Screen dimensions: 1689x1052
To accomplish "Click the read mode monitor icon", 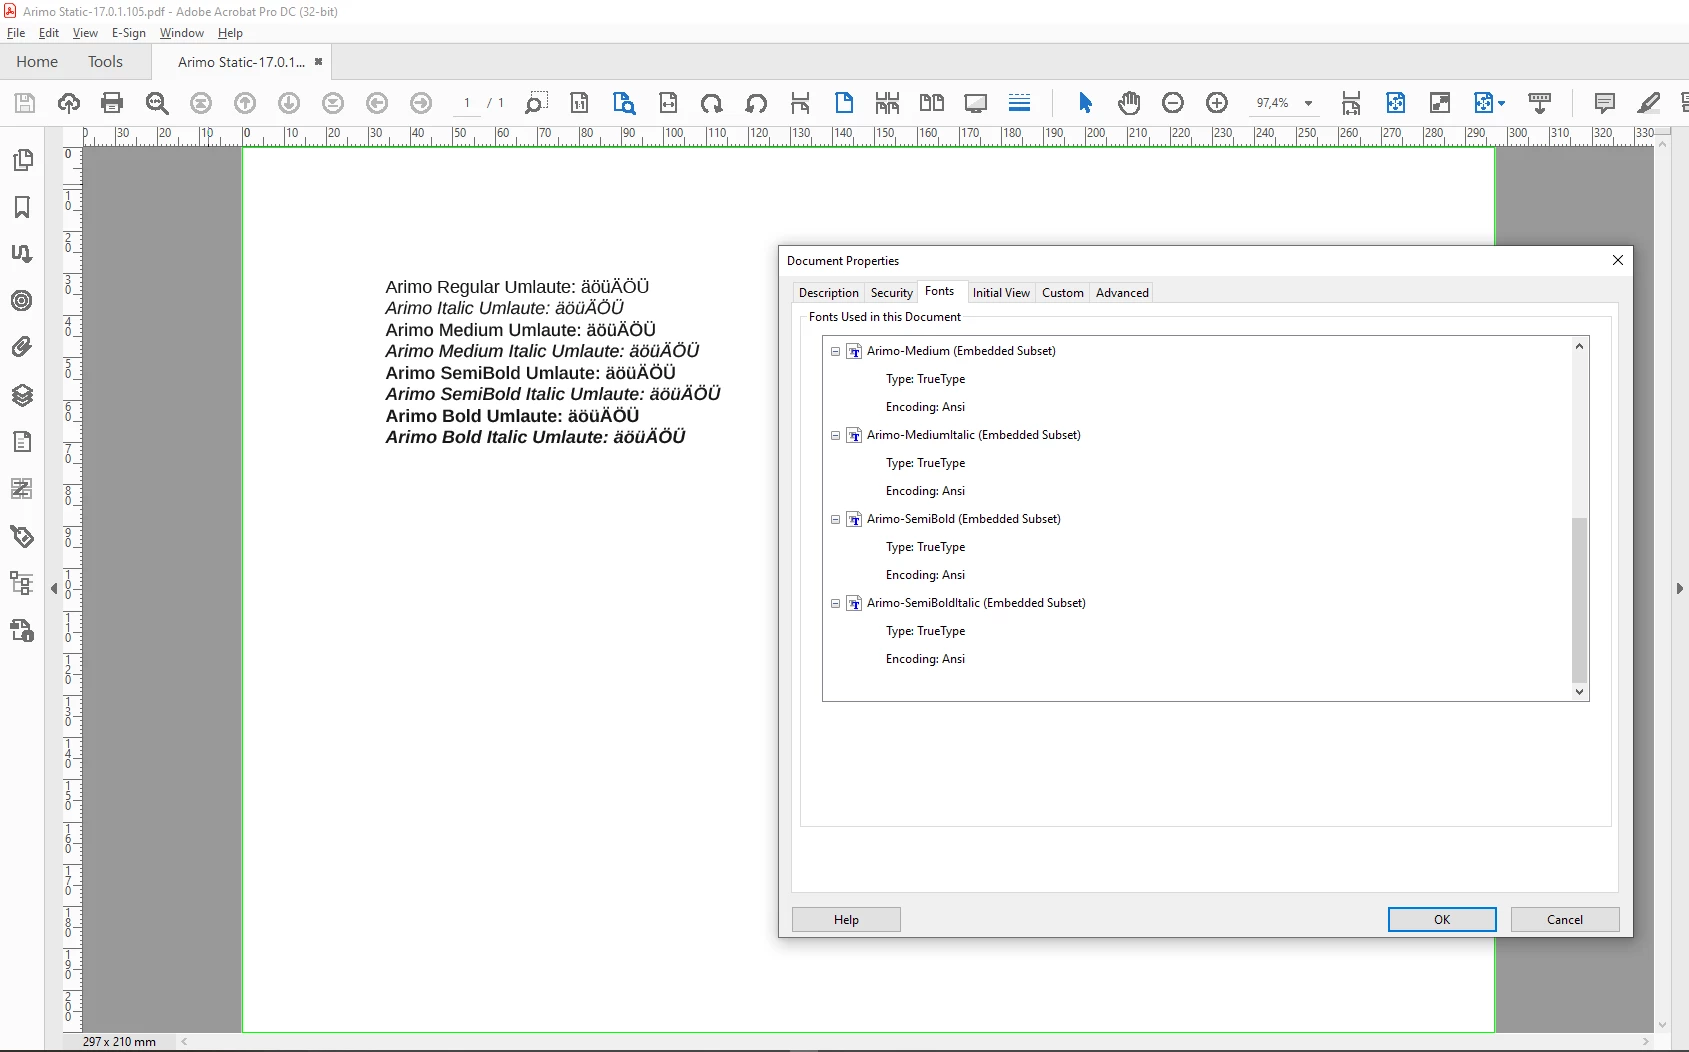I will pyautogui.click(x=976, y=103).
